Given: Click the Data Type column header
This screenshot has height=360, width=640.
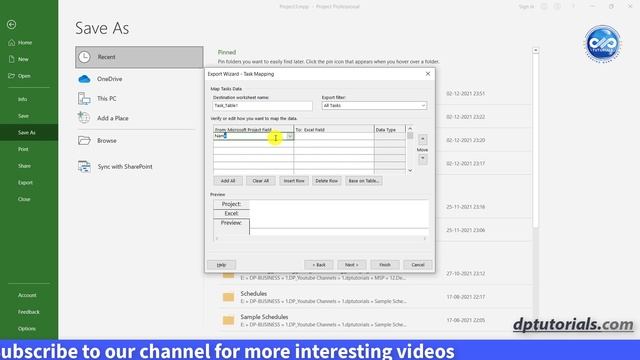Looking at the screenshot, I should [389, 129].
